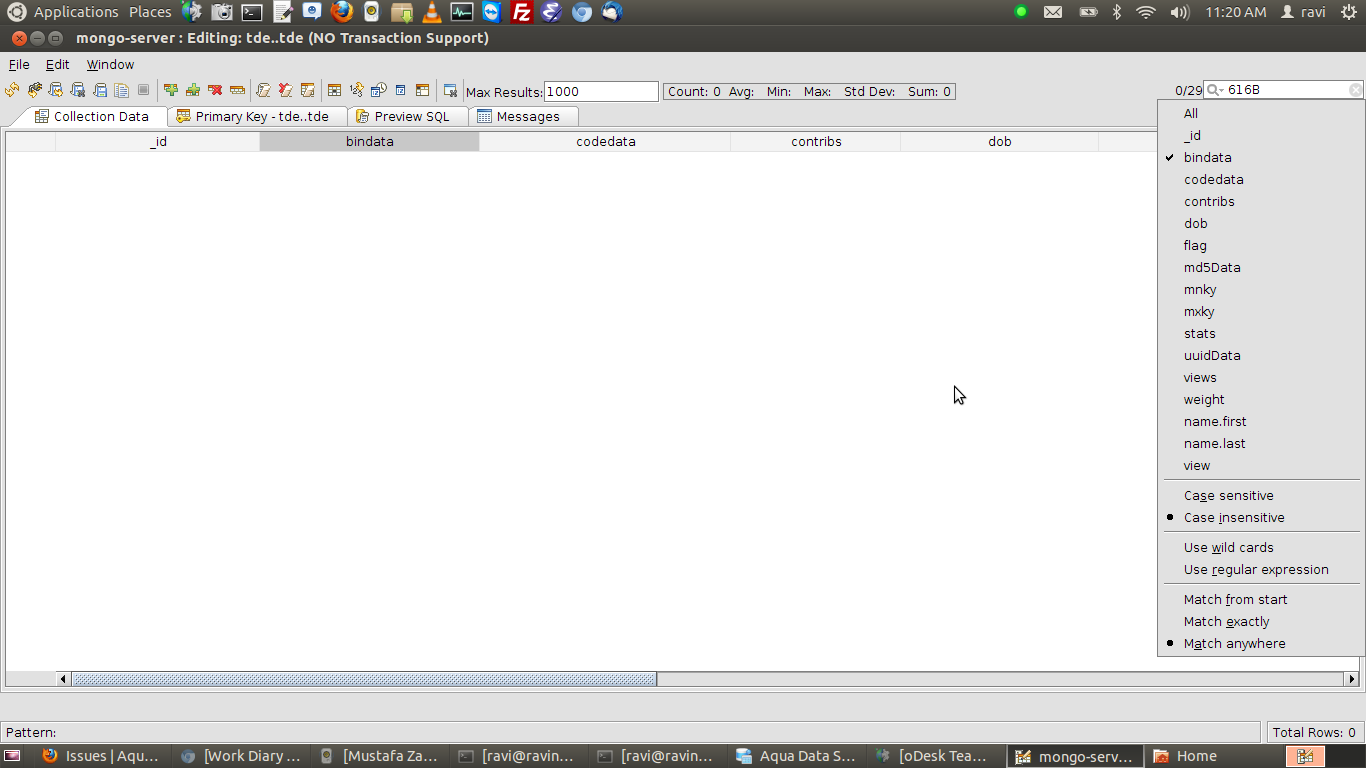
Task: Switch to Aqua Data Studio taskbar window
Action: (x=796, y=756)
